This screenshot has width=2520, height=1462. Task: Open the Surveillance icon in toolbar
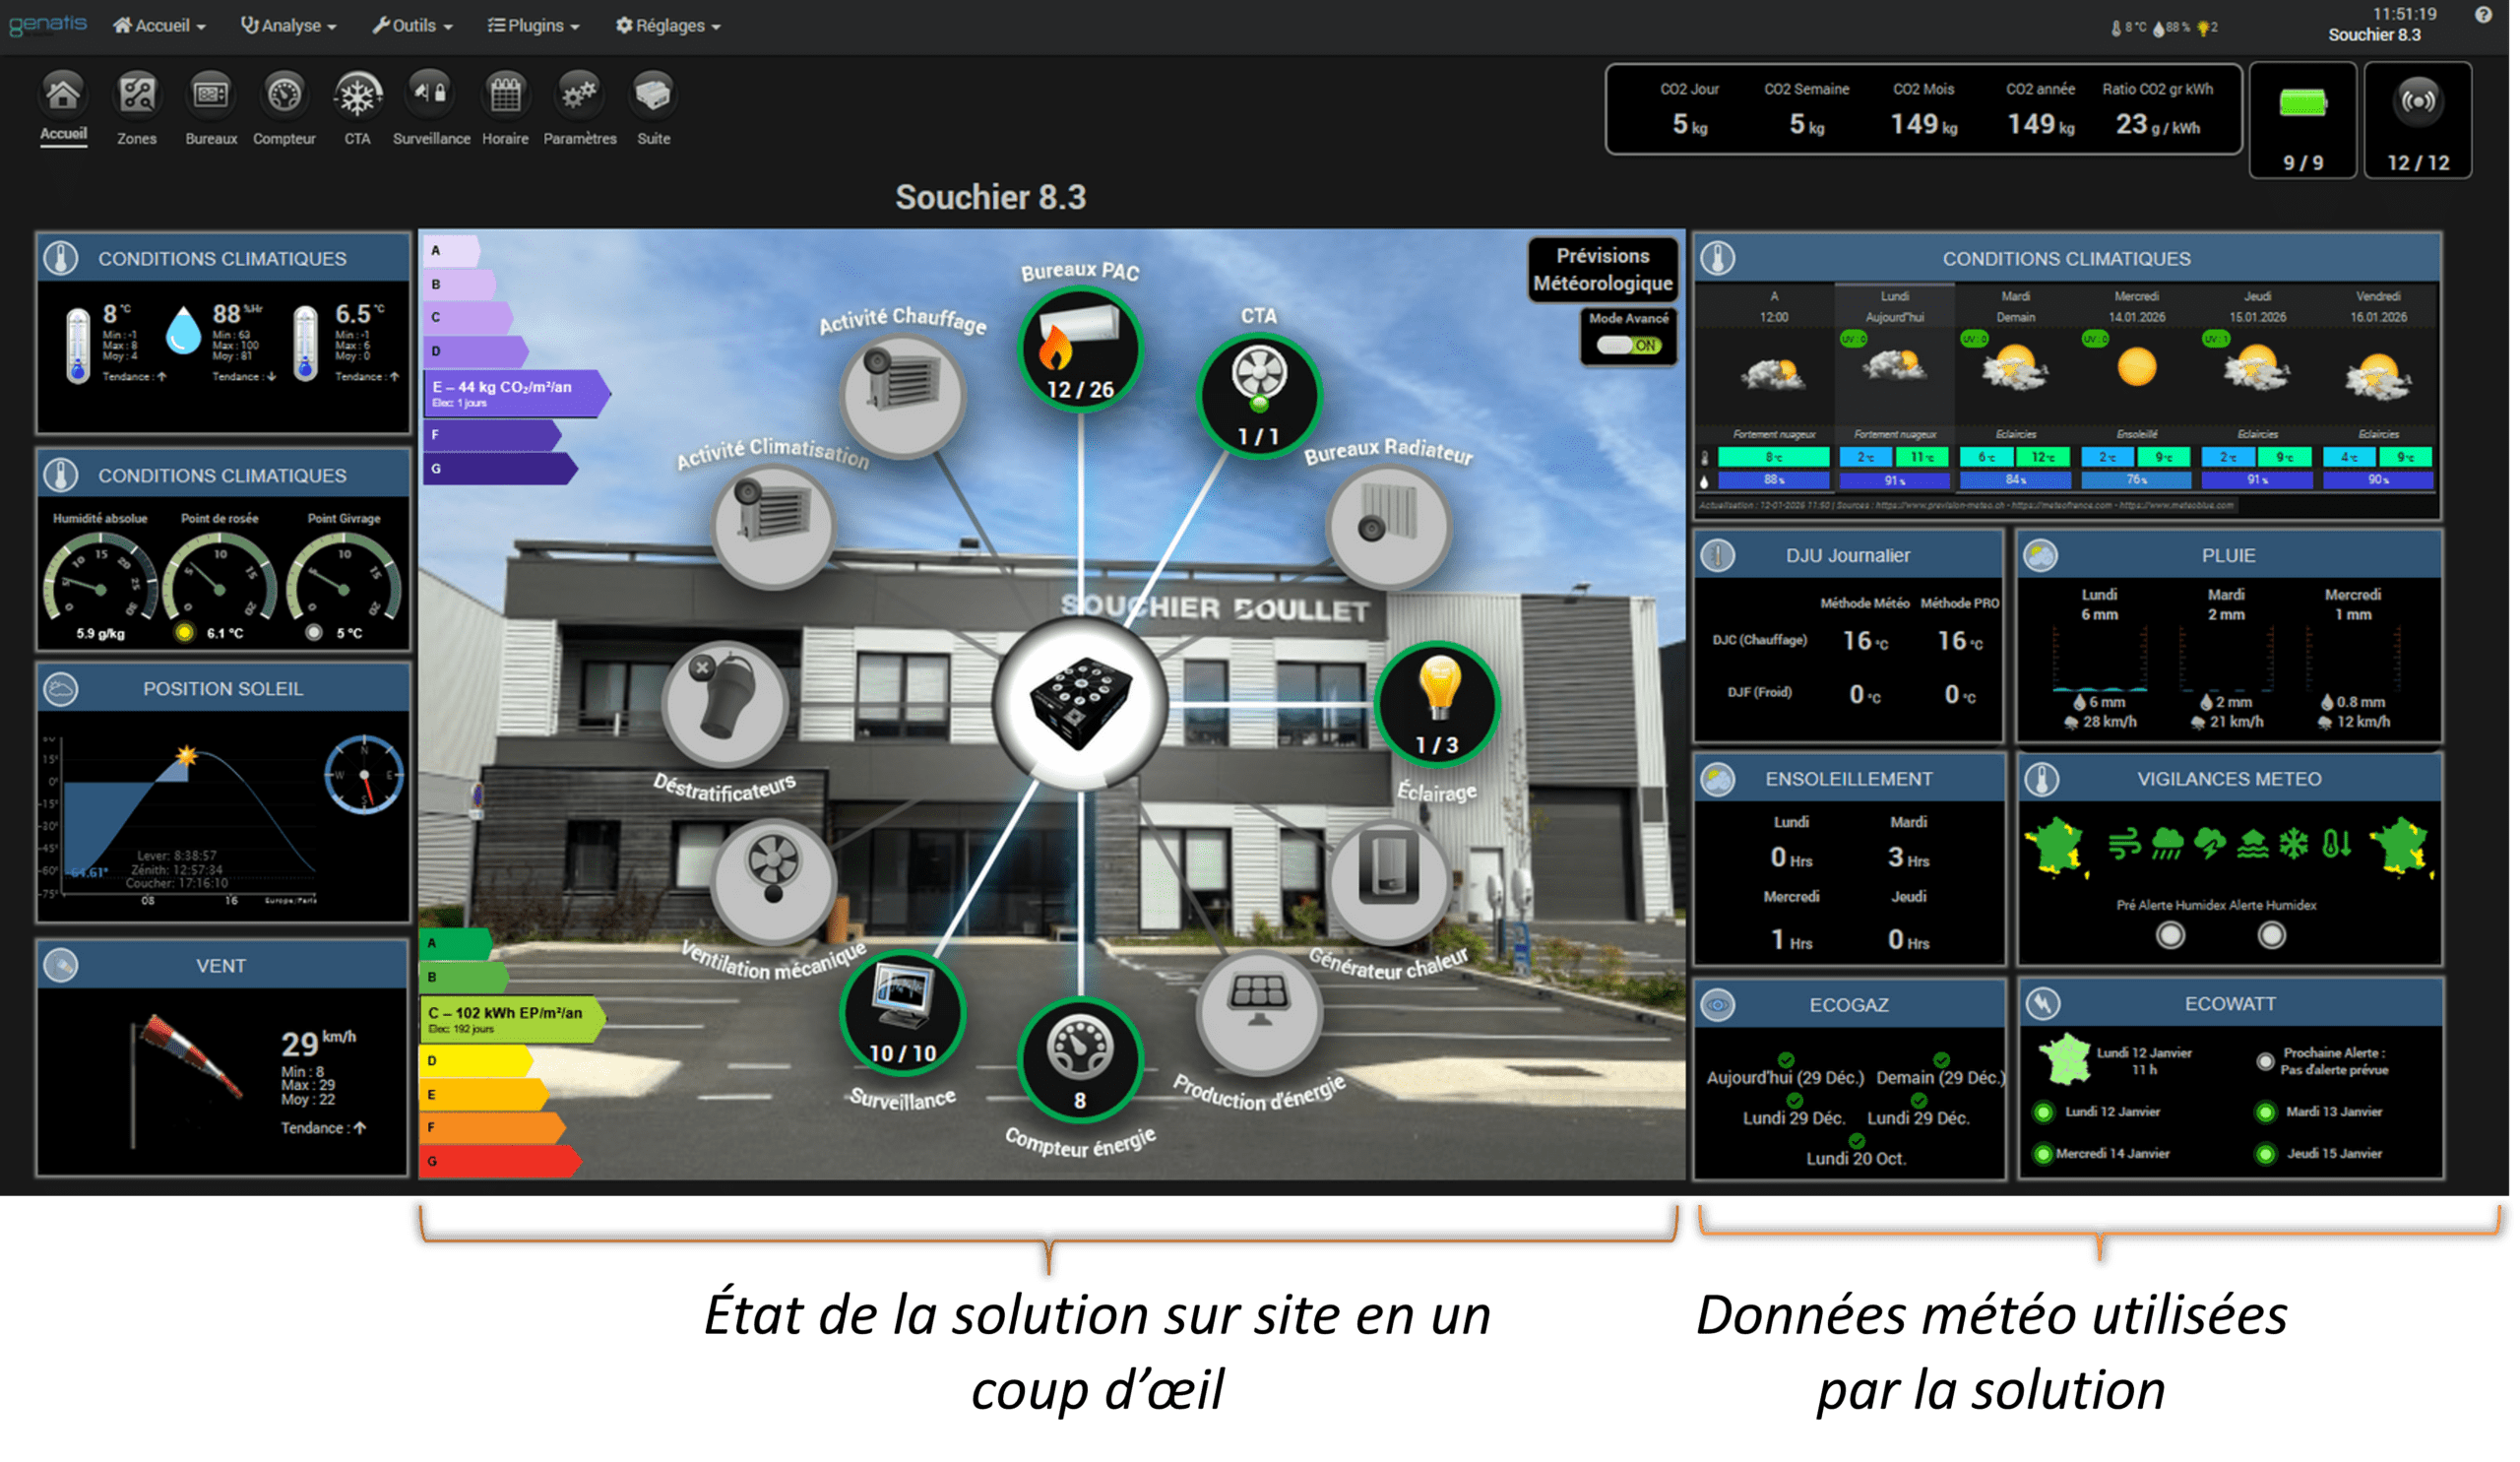(x=431, y=95)
